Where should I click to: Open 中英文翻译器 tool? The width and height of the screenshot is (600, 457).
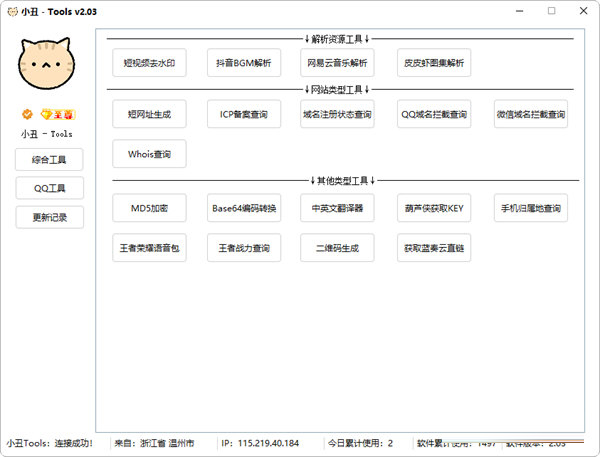[337, 208]
